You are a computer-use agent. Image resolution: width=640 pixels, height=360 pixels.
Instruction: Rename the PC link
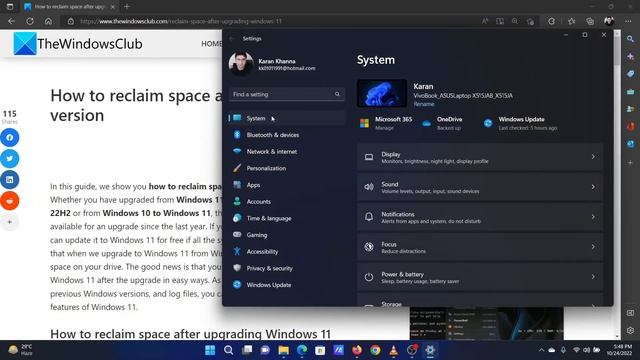coord(424,104)
